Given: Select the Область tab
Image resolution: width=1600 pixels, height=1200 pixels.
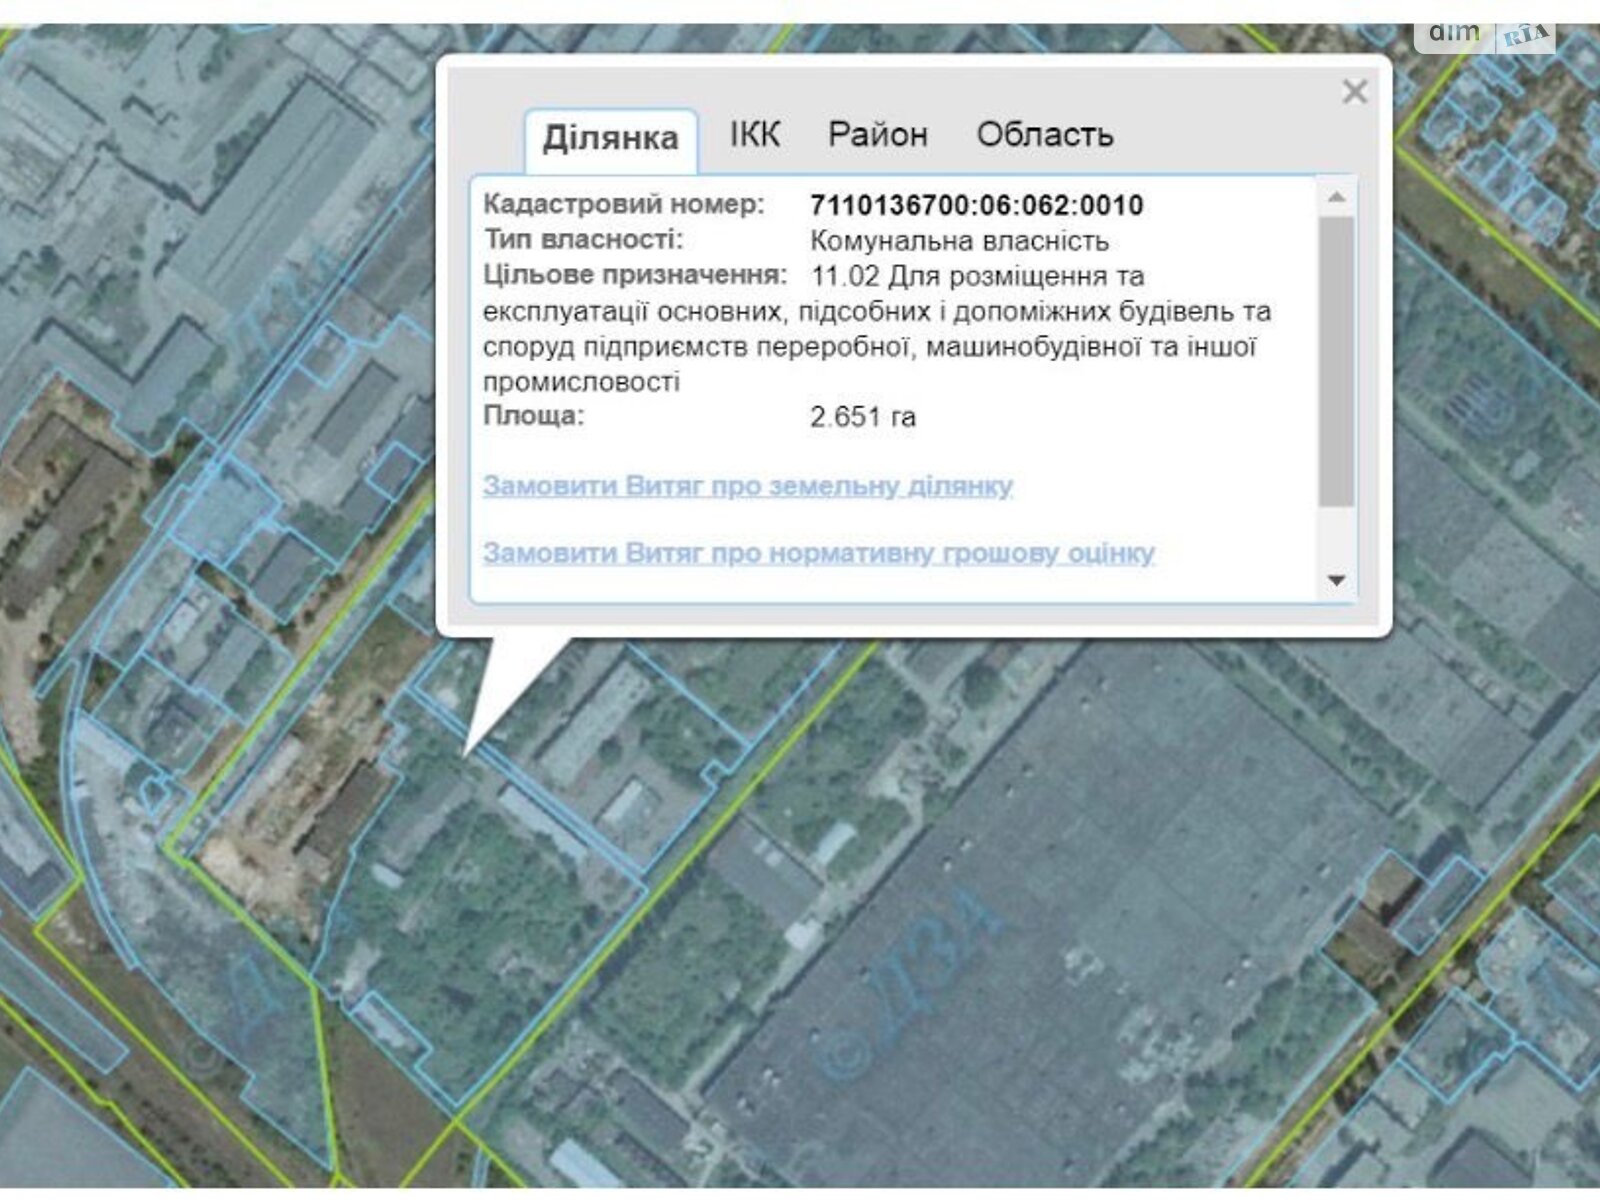Looking at the screenshot, I should (x=1044, y=134).
